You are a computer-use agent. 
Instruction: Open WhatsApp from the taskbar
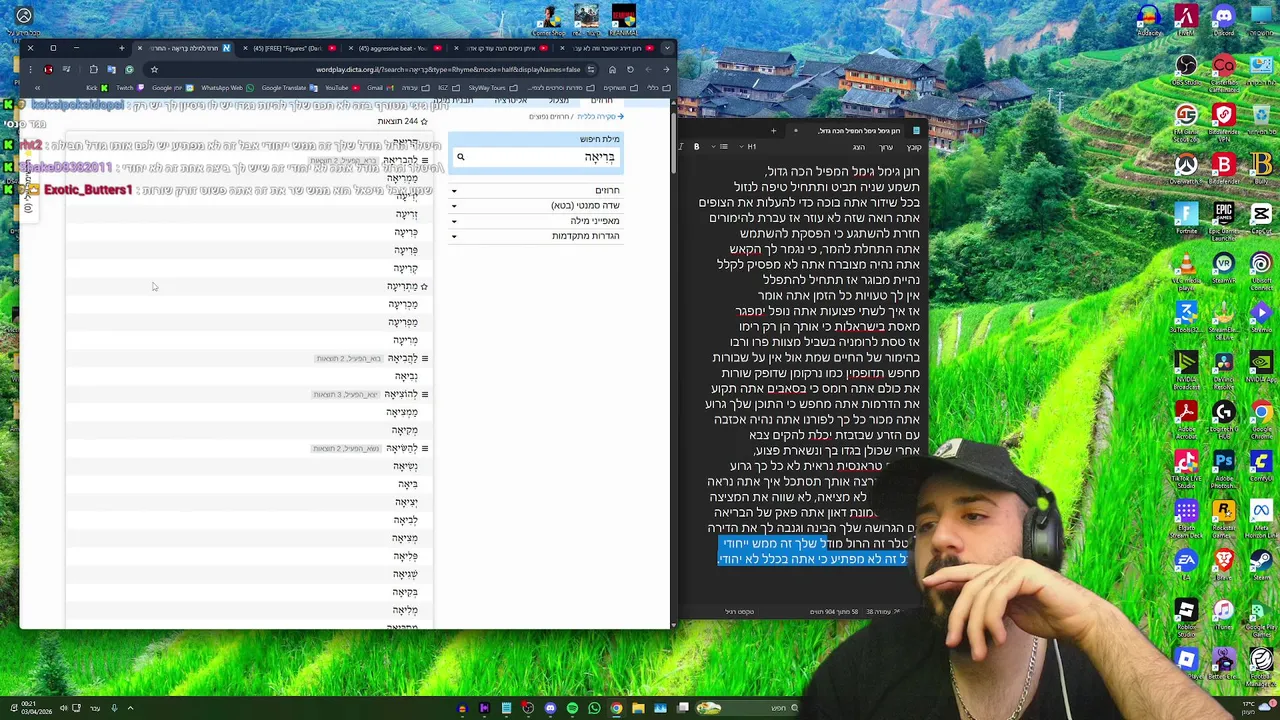pos(594,708)
